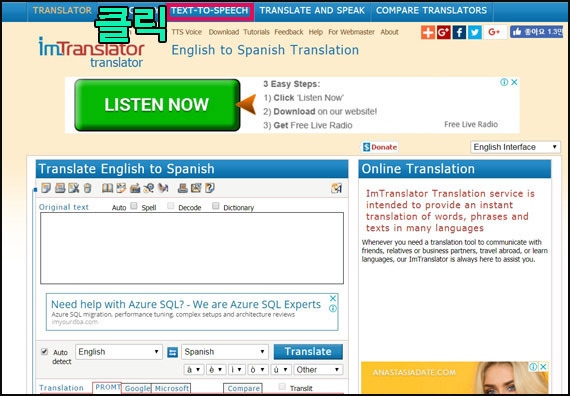
Task: Close the Anastasiadate ad
Action: click(543, 367)
